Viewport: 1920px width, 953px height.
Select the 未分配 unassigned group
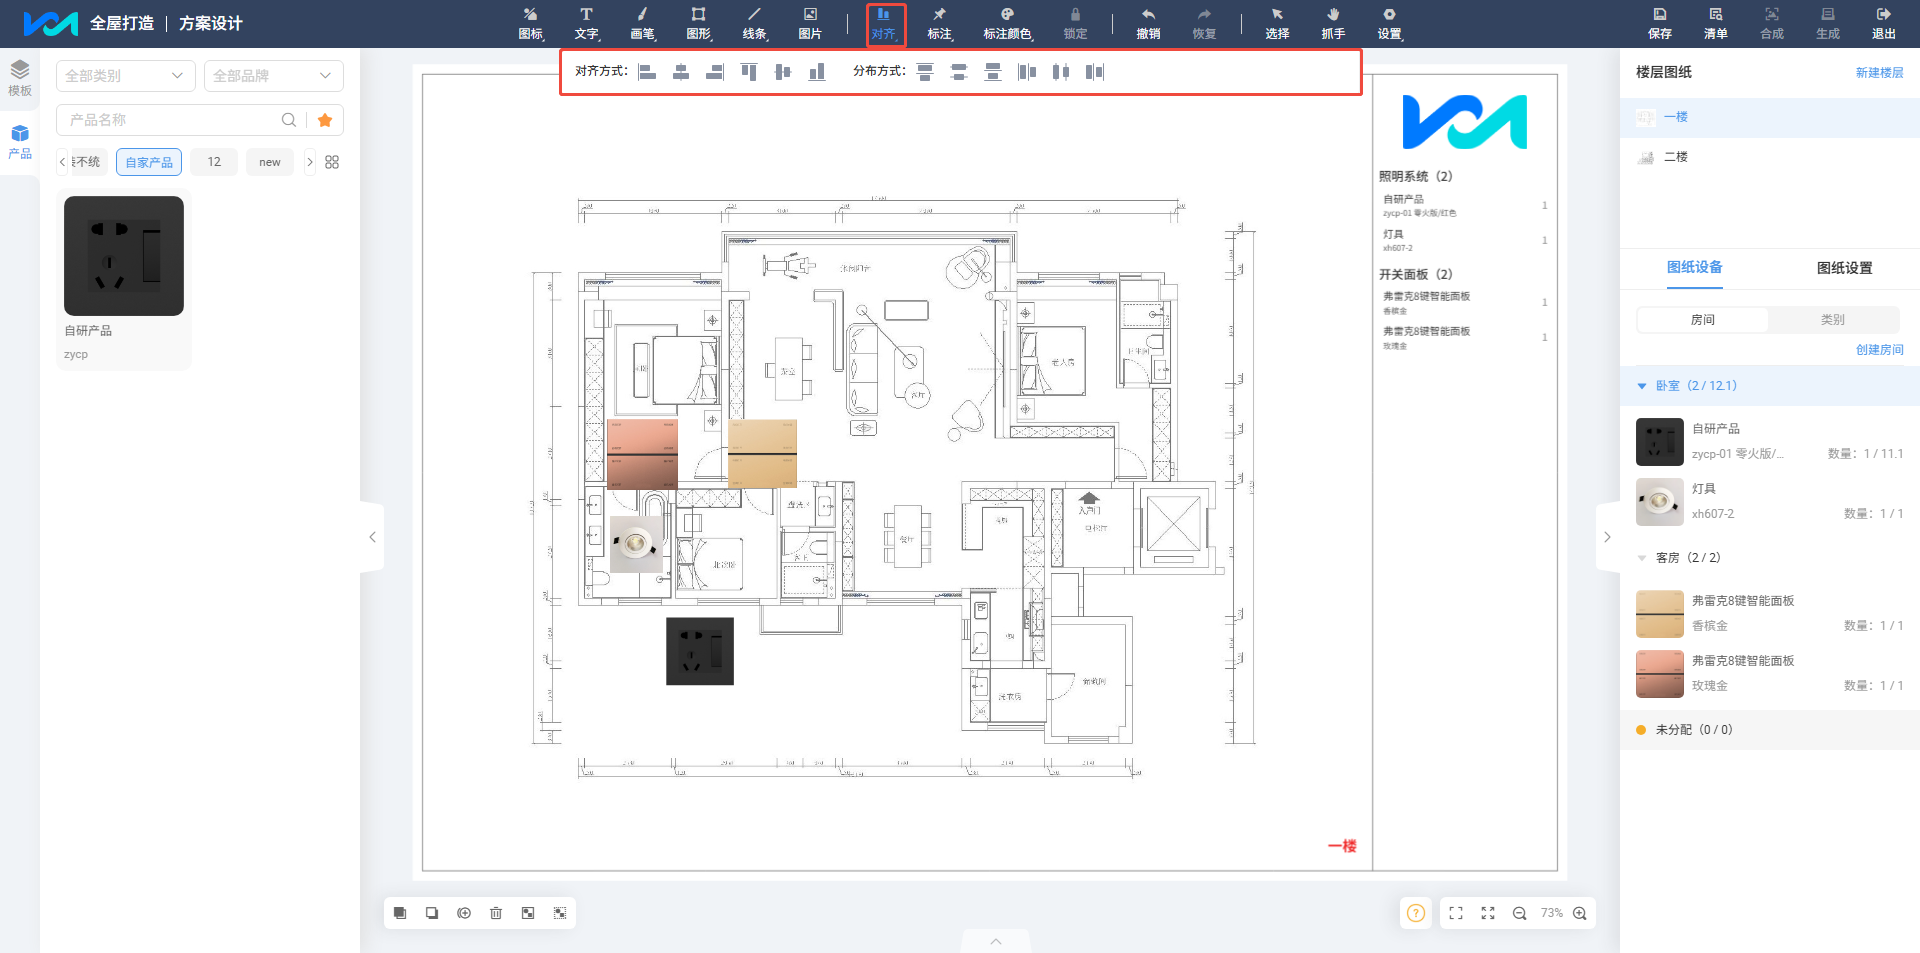(x=1770, y=730)
